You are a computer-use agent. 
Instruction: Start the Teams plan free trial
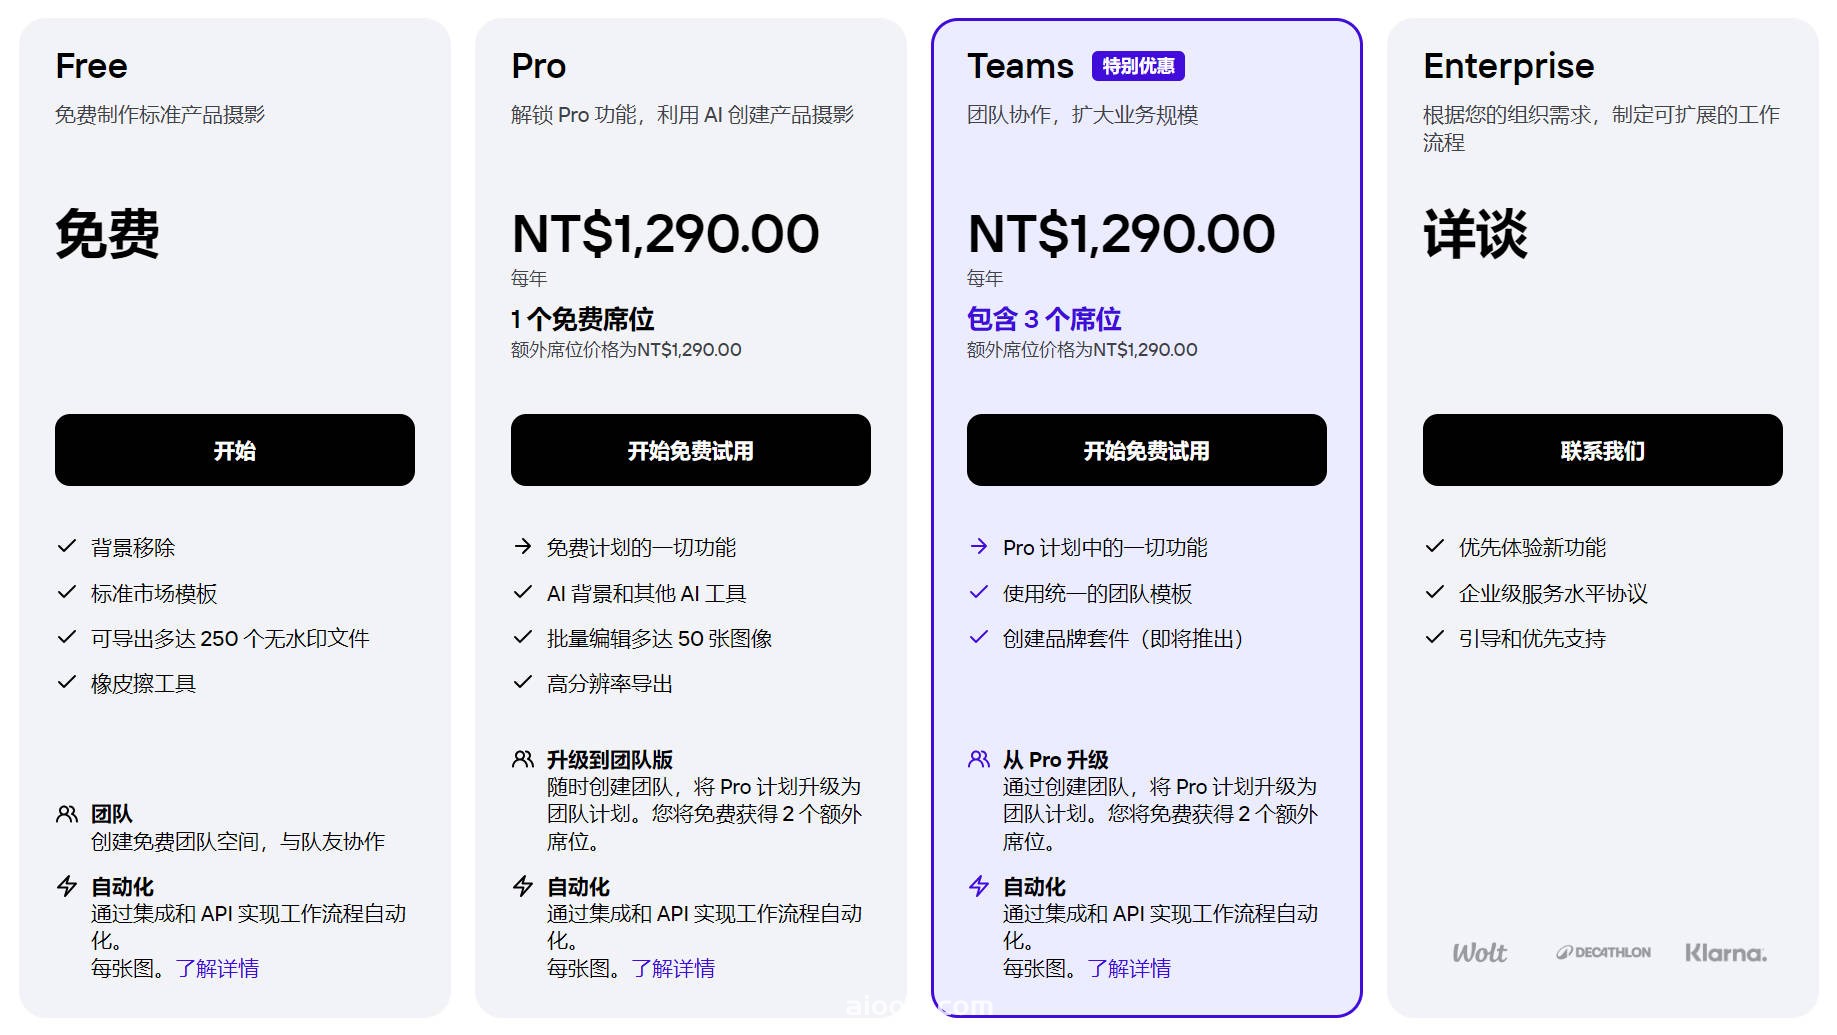pyautogui.click(x=1147, y=450)
